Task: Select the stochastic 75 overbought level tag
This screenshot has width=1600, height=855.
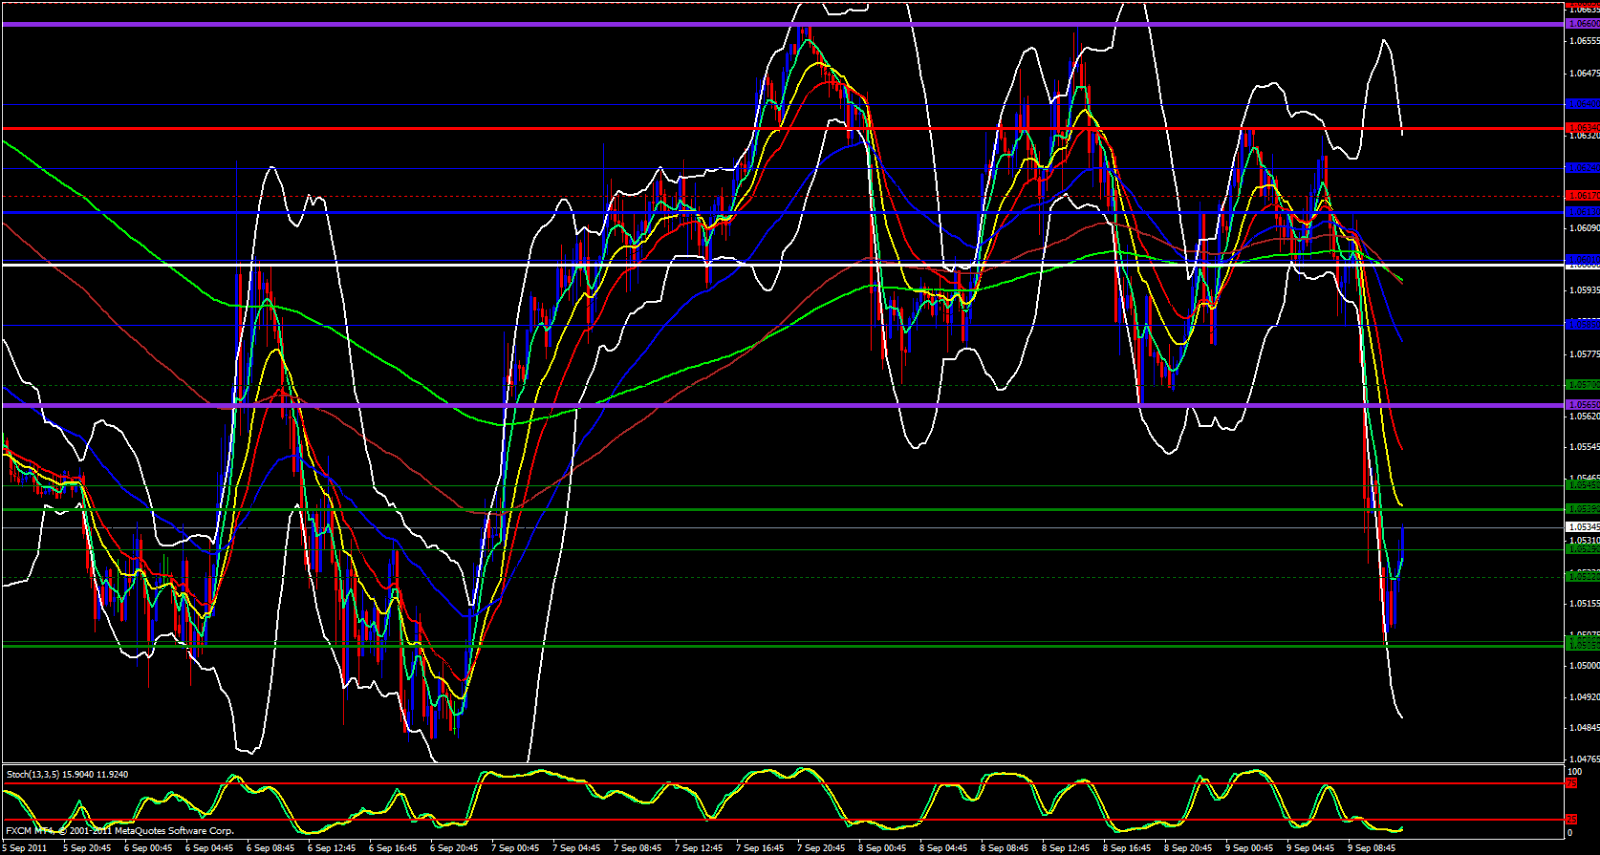Action: [x=1572, y=784]
